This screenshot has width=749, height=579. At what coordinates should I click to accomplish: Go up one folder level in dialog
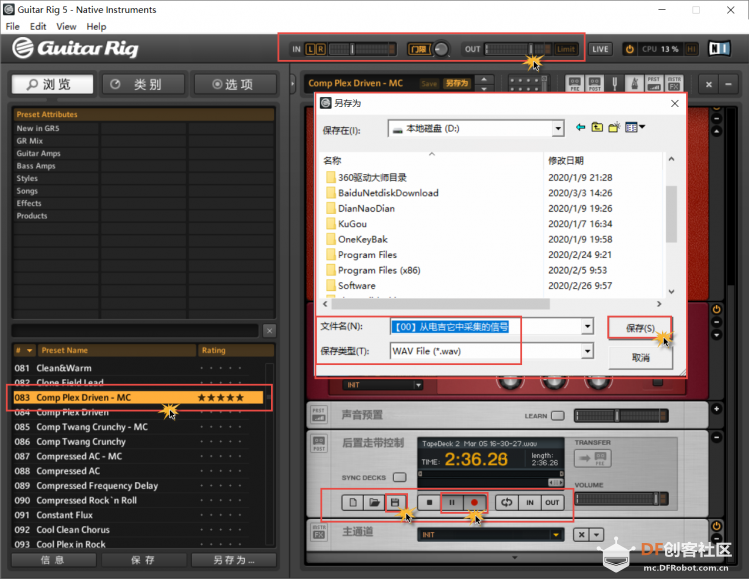pyautogui.click(x=597, y=127)
